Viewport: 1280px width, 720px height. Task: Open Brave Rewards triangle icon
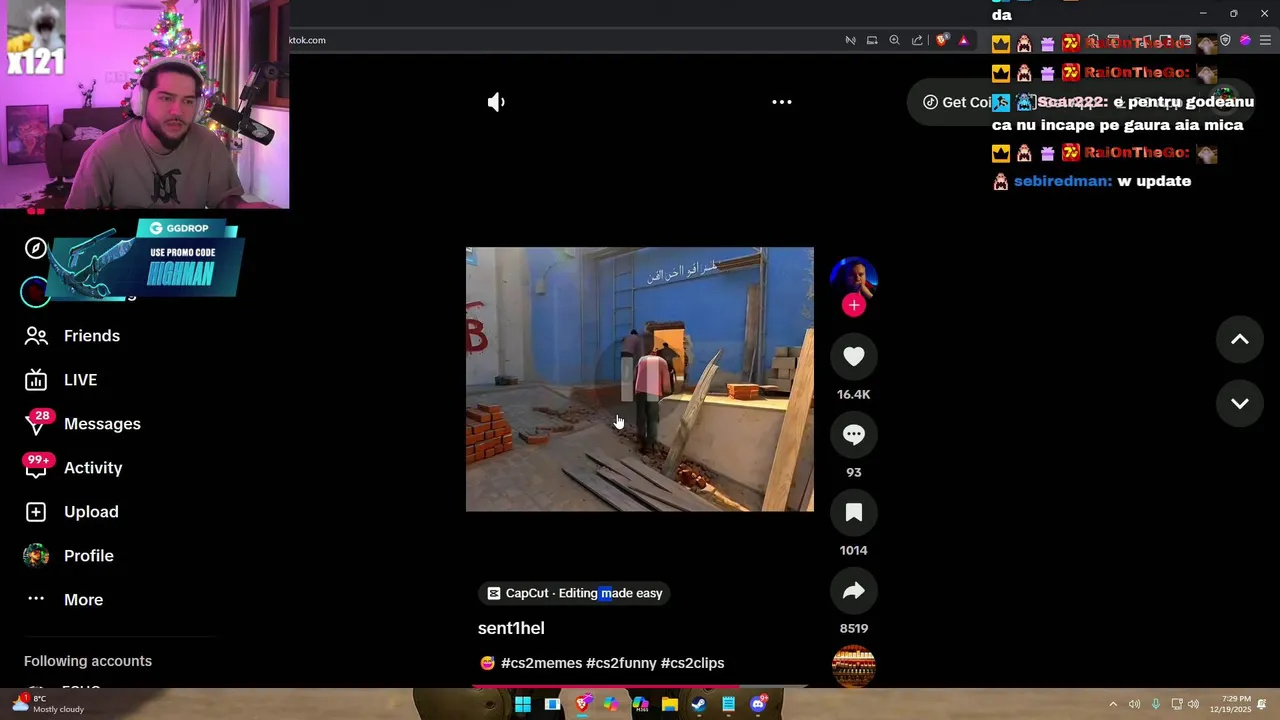[964, 40]
